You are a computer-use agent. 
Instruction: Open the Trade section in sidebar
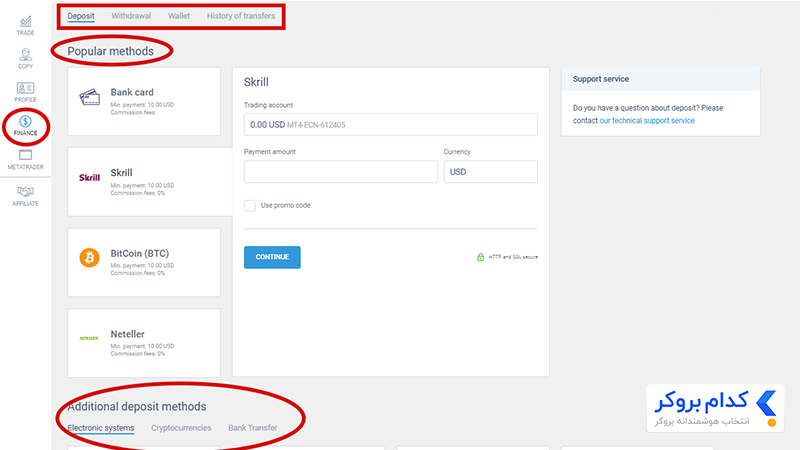(25, 26)
